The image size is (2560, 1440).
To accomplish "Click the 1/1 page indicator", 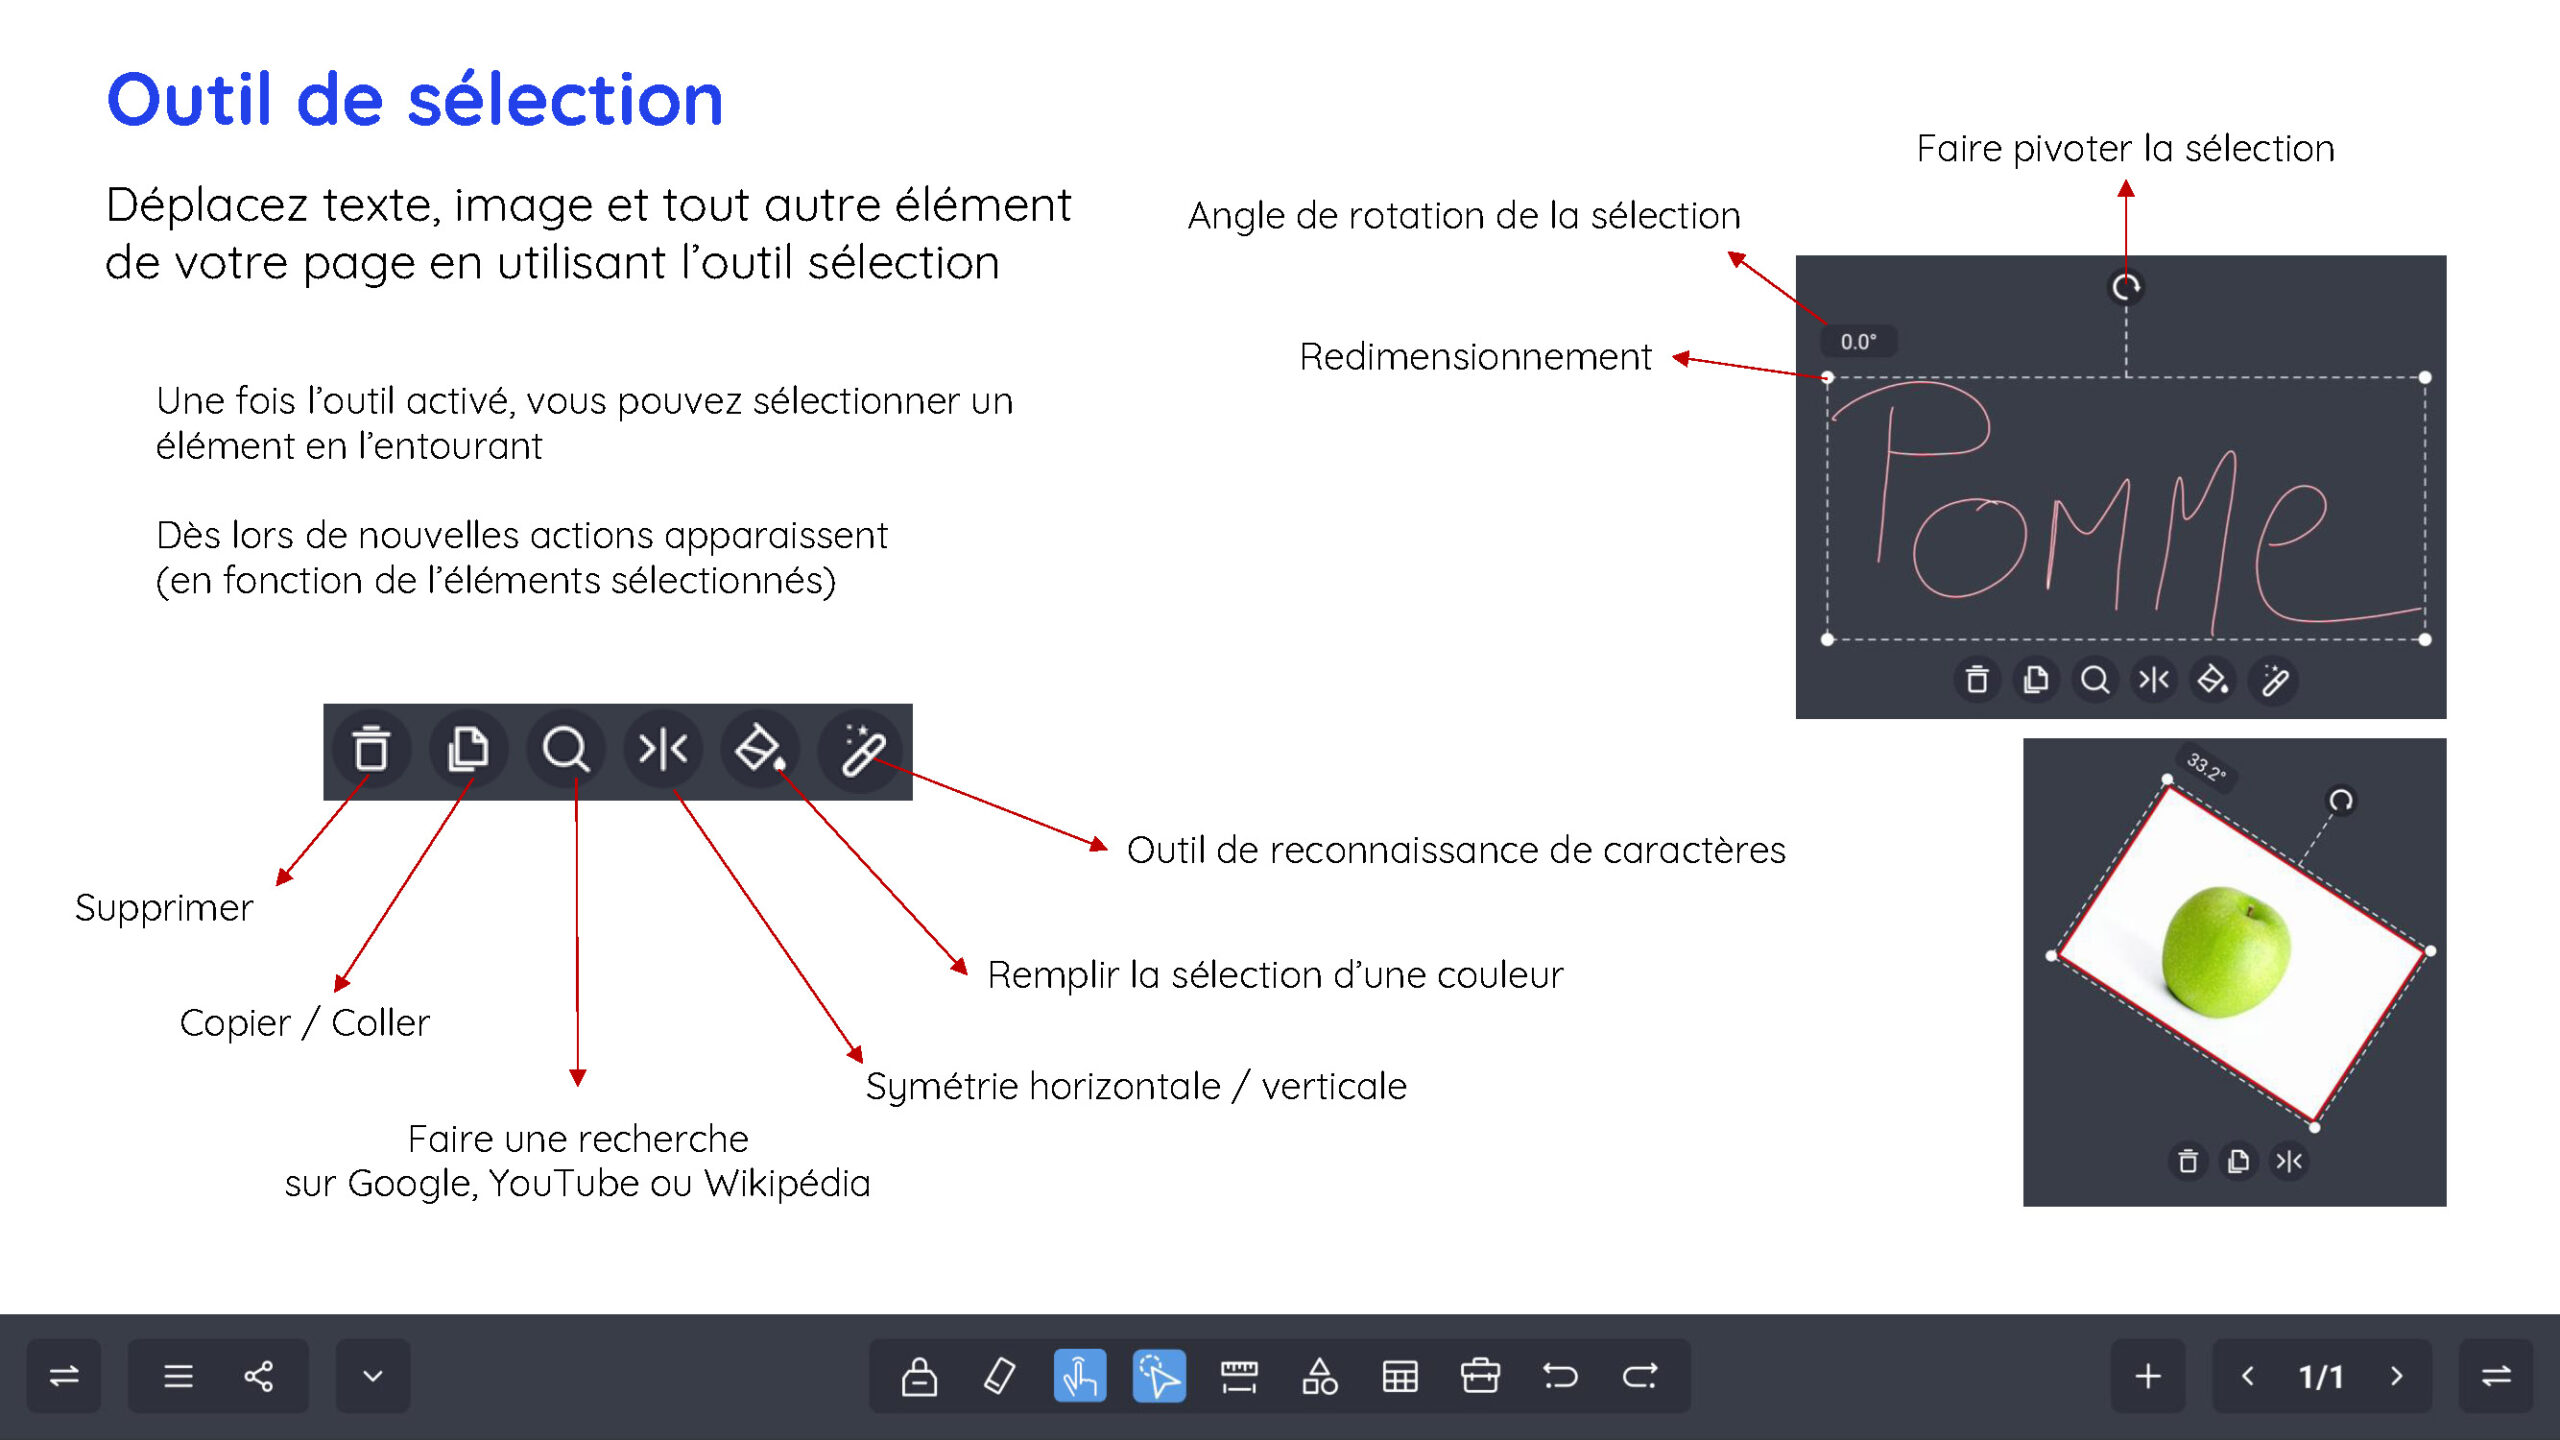I will pos(2321,1377).
